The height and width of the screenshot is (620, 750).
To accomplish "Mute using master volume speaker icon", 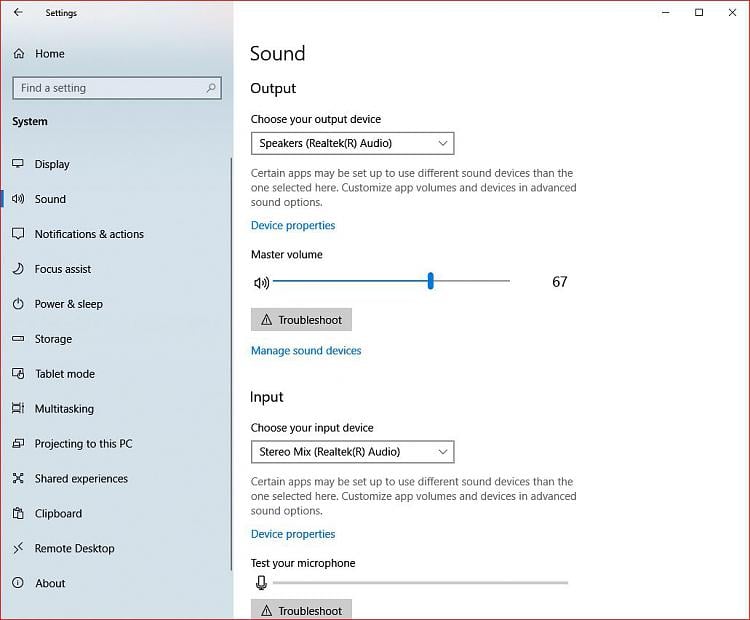I will pyautogui.click(x=261, y=283).
